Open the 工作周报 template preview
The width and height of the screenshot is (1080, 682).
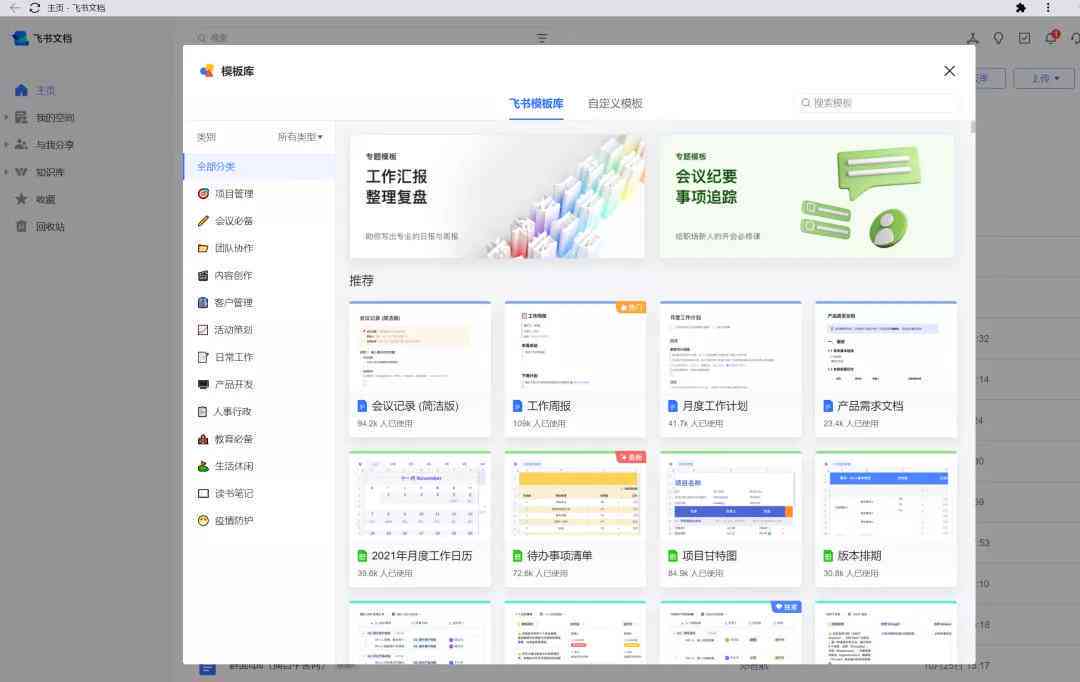tap(575, 347)
